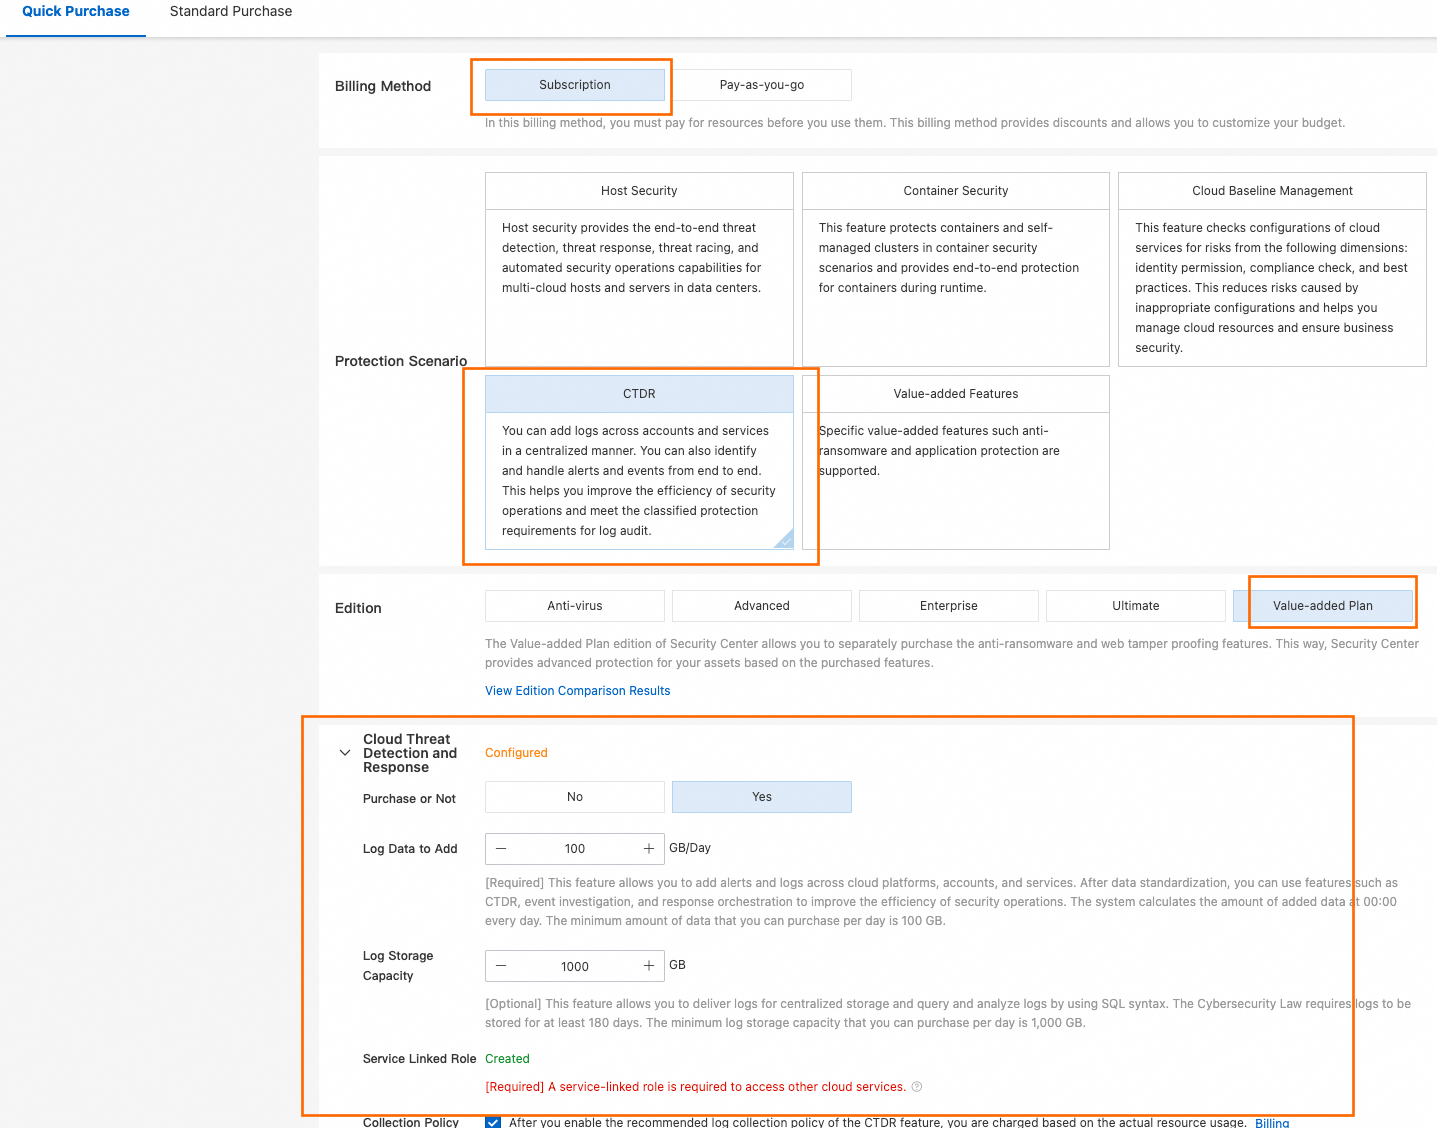Pick the Advanced edition
The width and height of the screenshot is (1437, 1128).
(762, 606)
